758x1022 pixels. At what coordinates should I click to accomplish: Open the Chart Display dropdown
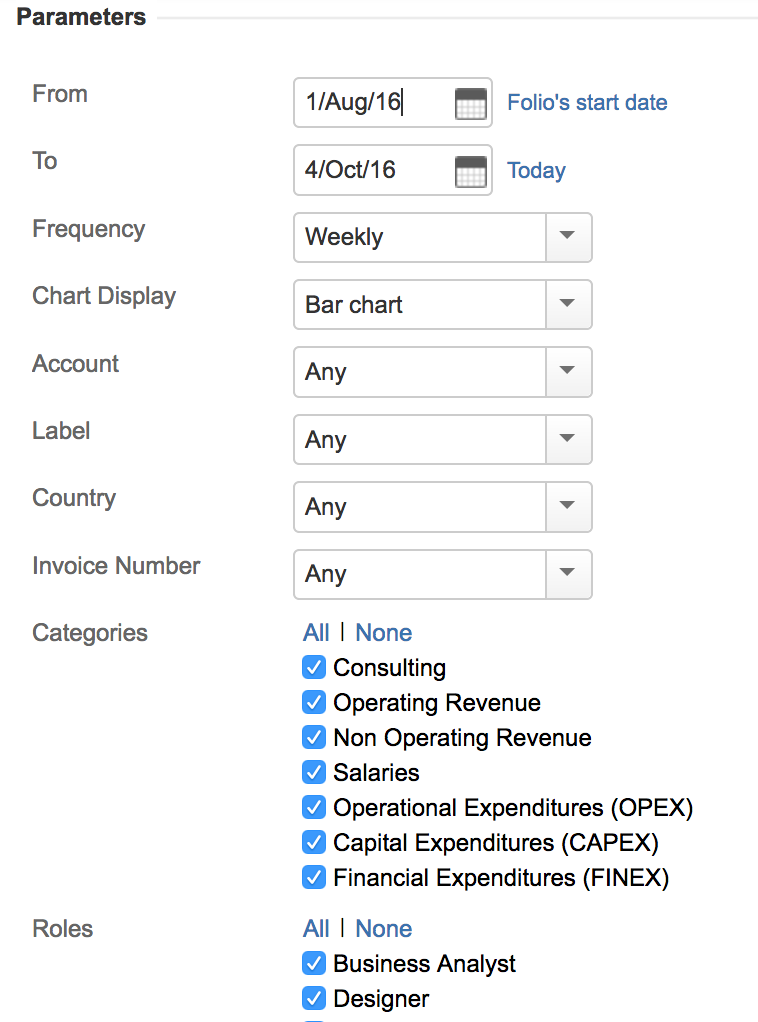568,305
